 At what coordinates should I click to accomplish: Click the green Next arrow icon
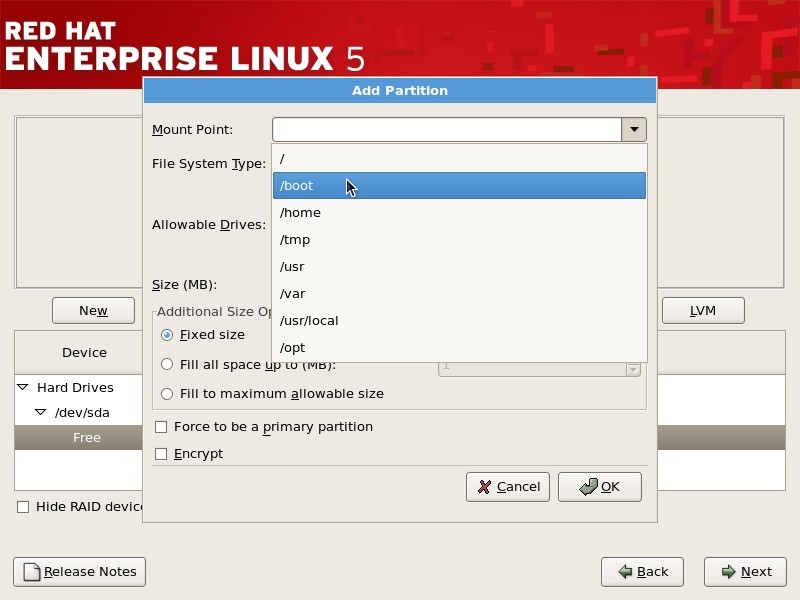click(729, 572)
